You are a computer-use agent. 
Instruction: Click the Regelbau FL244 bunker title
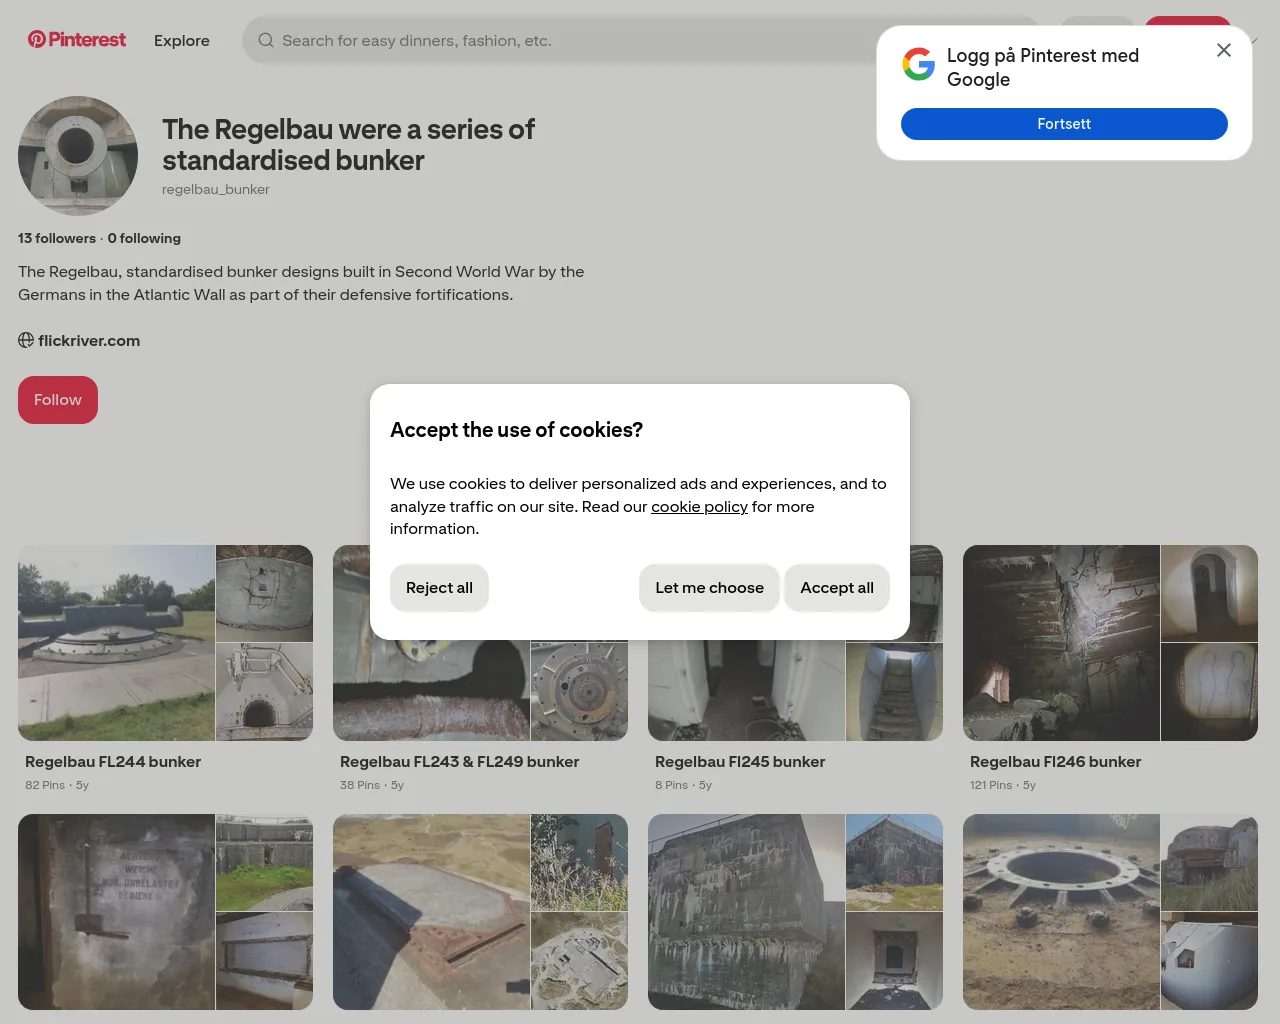pyautogui.click(x=113, y=762)
